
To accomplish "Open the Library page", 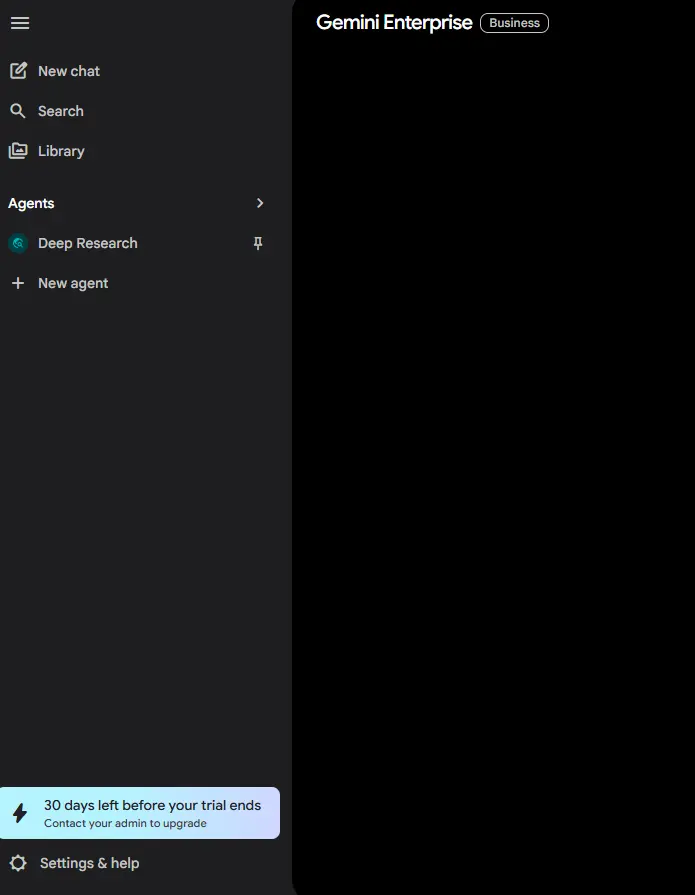I will pyautogui.click(x=61, y=151).
